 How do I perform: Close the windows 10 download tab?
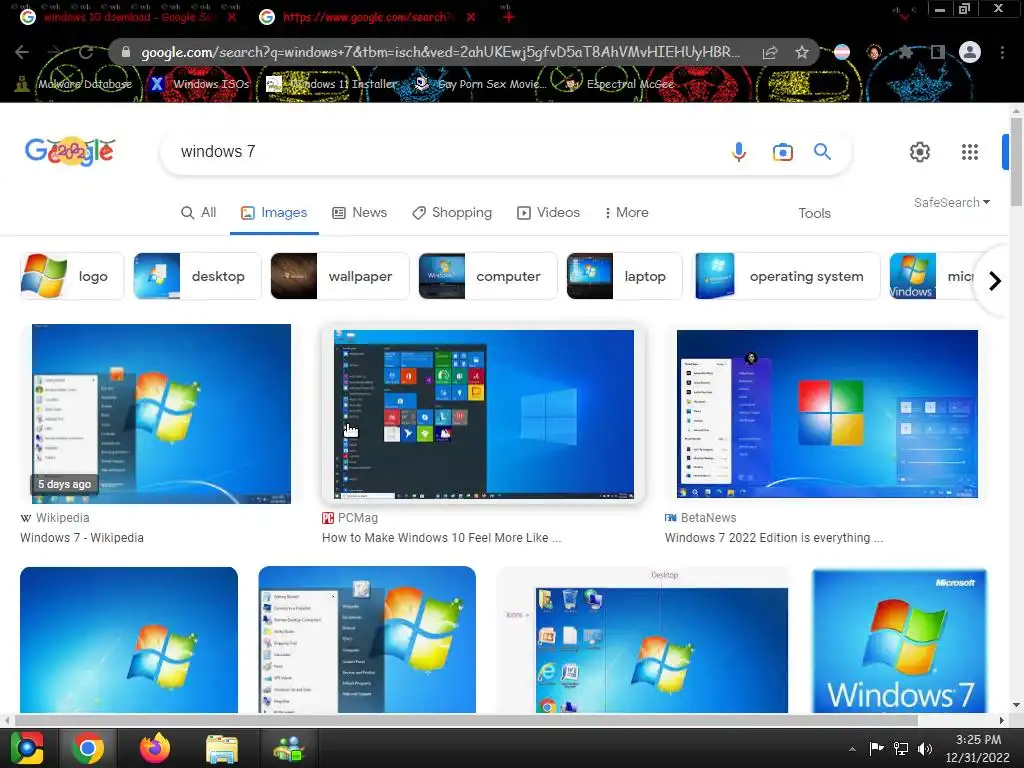[x=232, y=17]
